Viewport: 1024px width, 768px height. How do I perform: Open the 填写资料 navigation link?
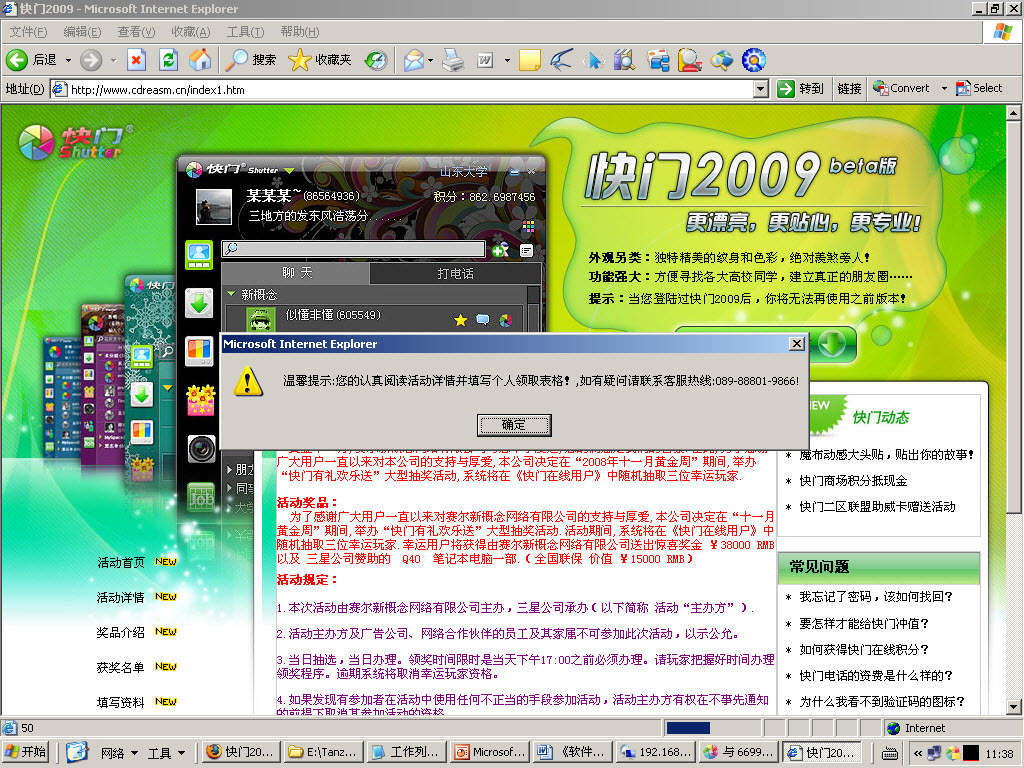[121, 703]
